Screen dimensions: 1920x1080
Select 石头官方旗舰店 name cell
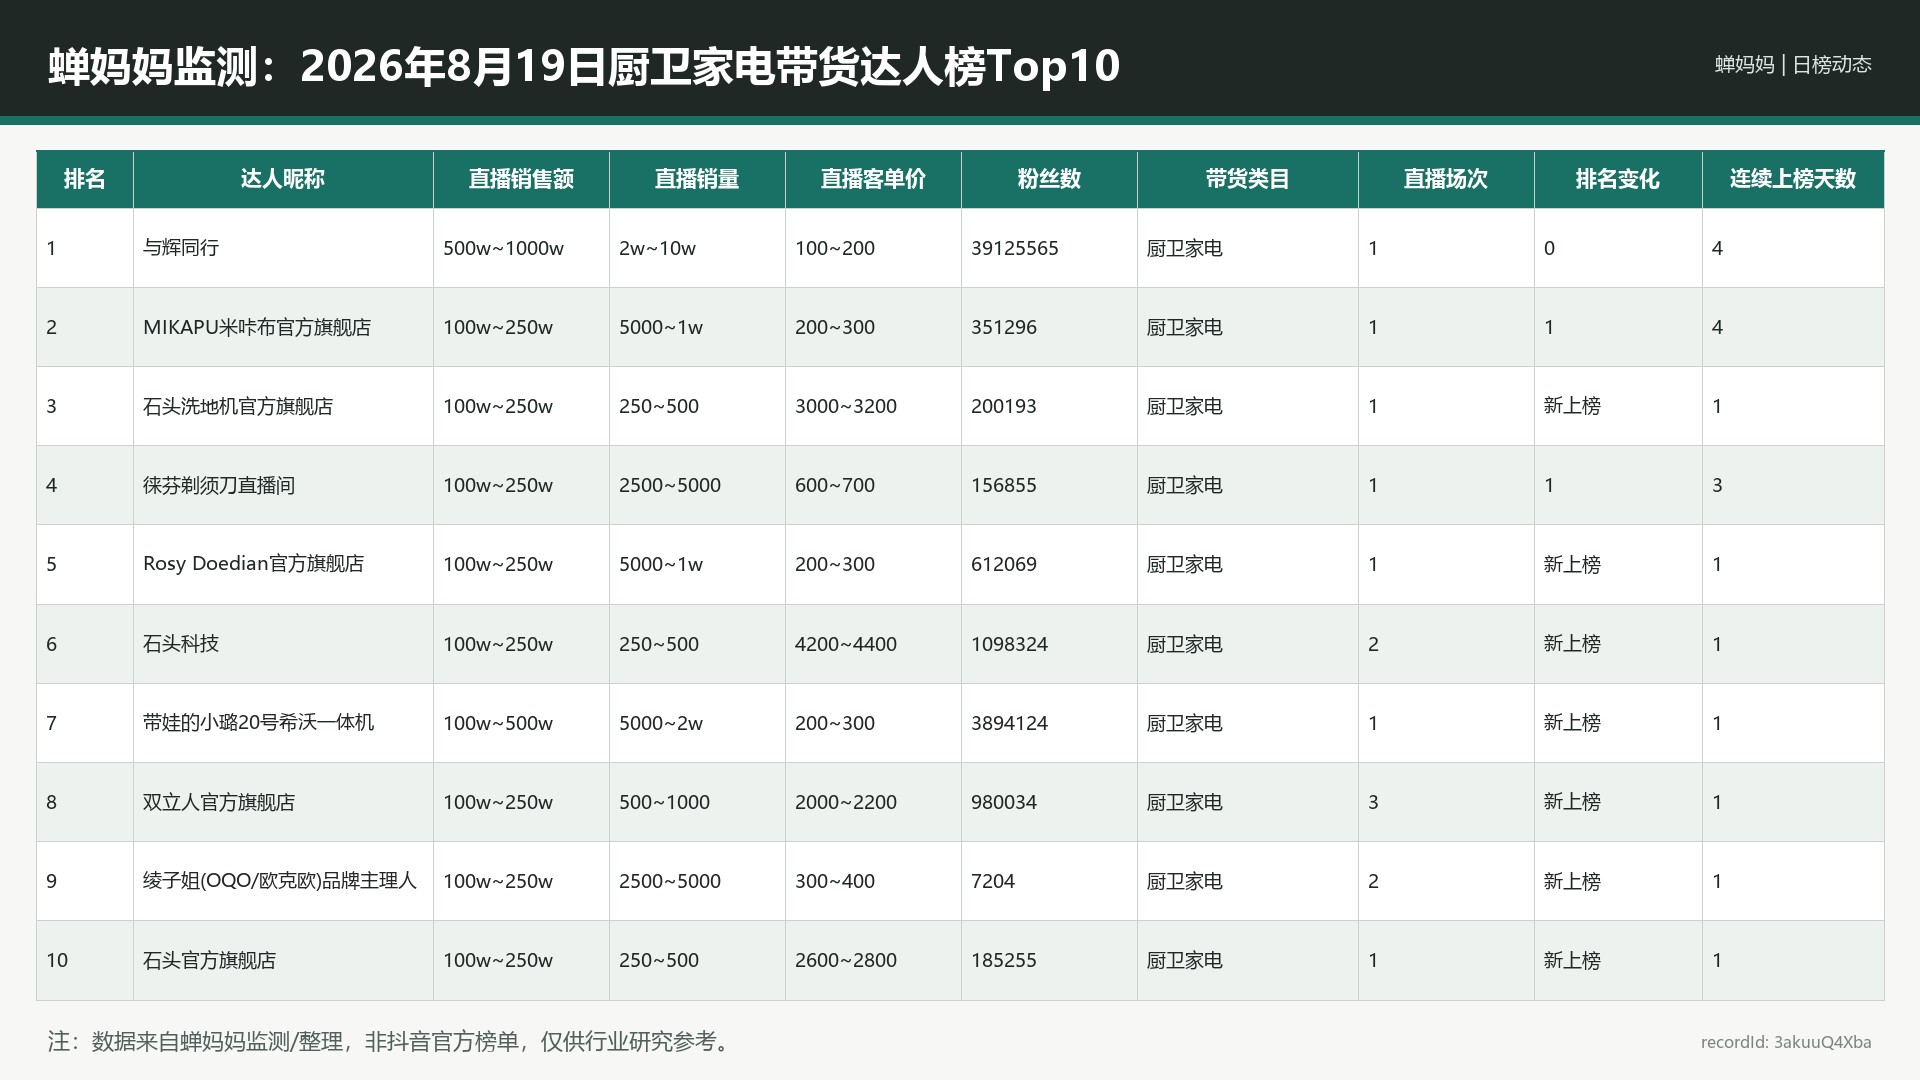pyautogui.click(x=283, y=960)
